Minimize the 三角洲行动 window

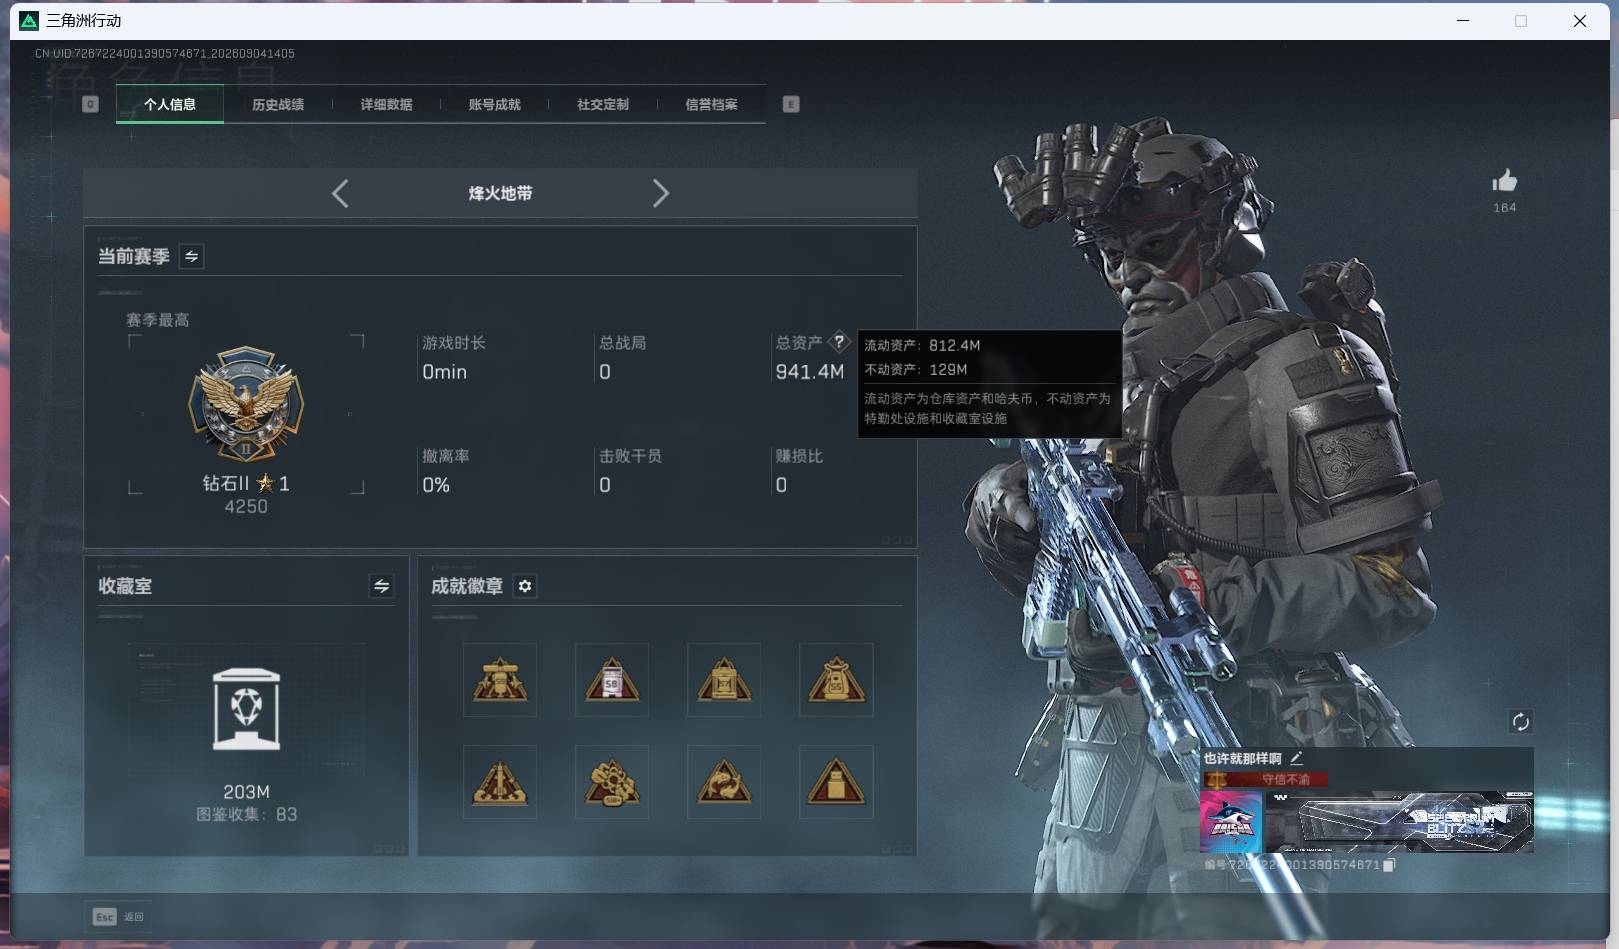[1463, 20]
